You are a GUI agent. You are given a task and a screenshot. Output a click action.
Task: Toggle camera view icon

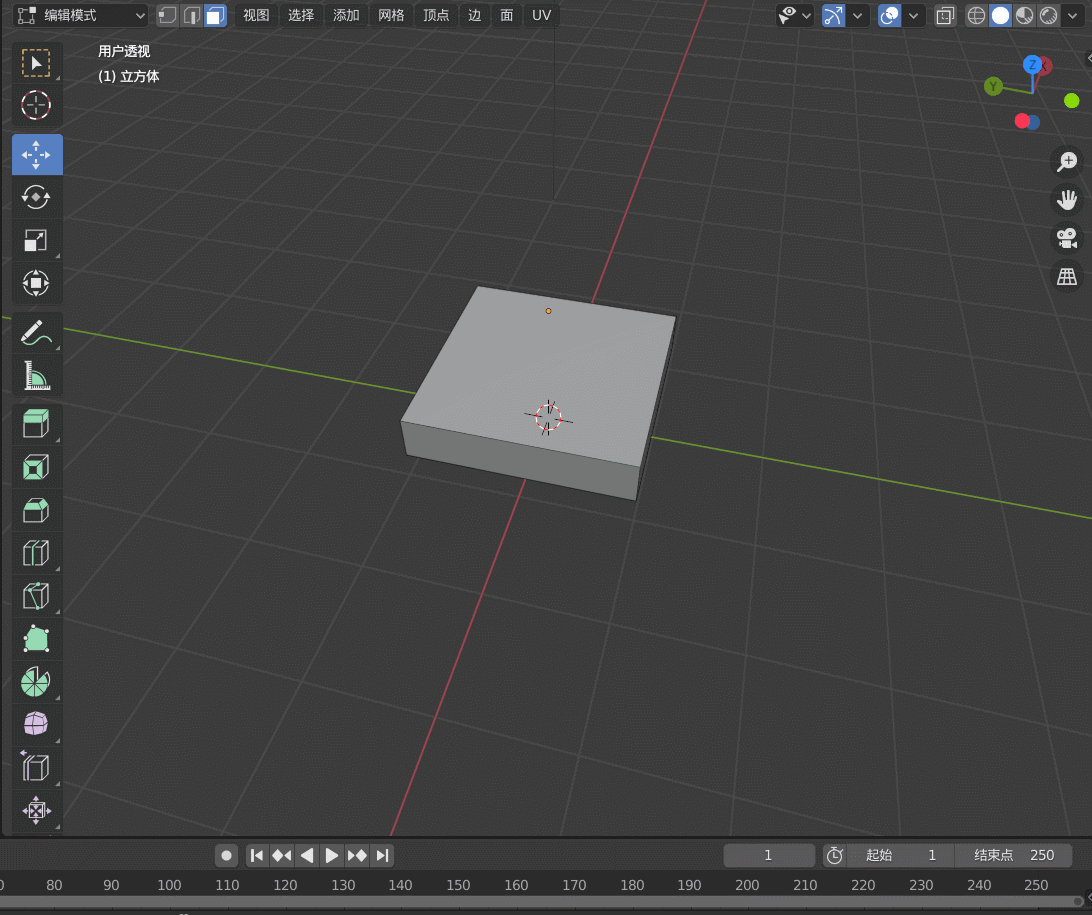point(1067,238)
